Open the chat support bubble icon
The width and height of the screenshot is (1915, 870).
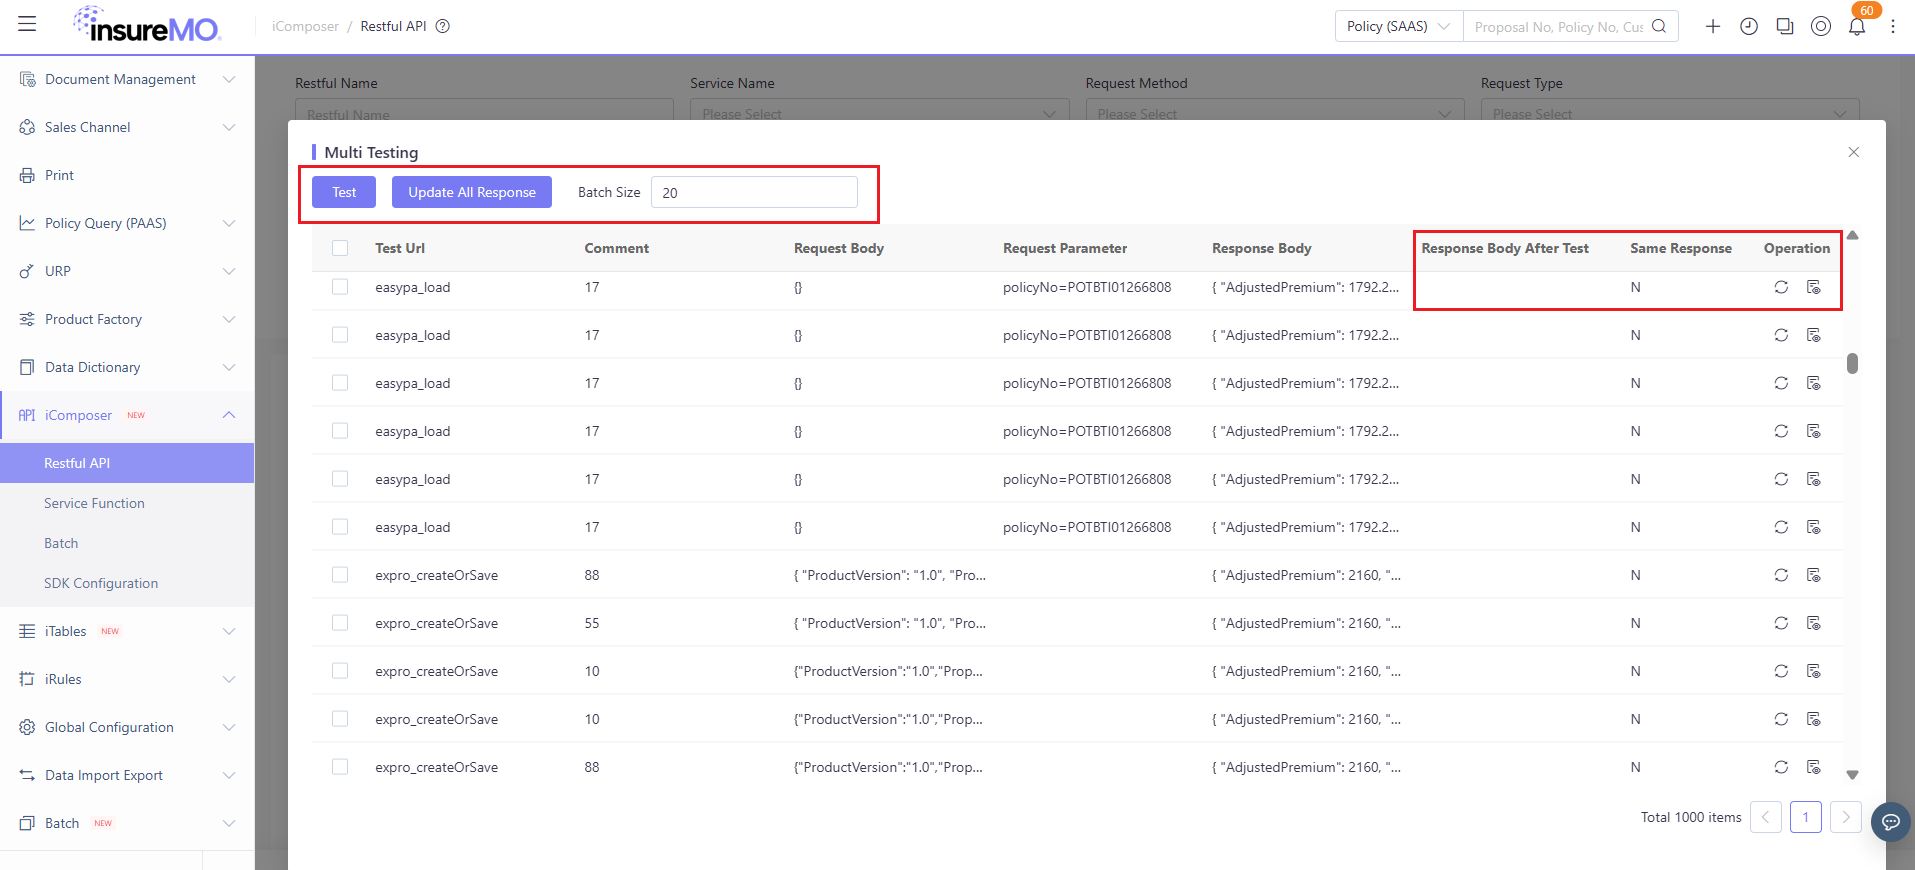coord(1890,822)
